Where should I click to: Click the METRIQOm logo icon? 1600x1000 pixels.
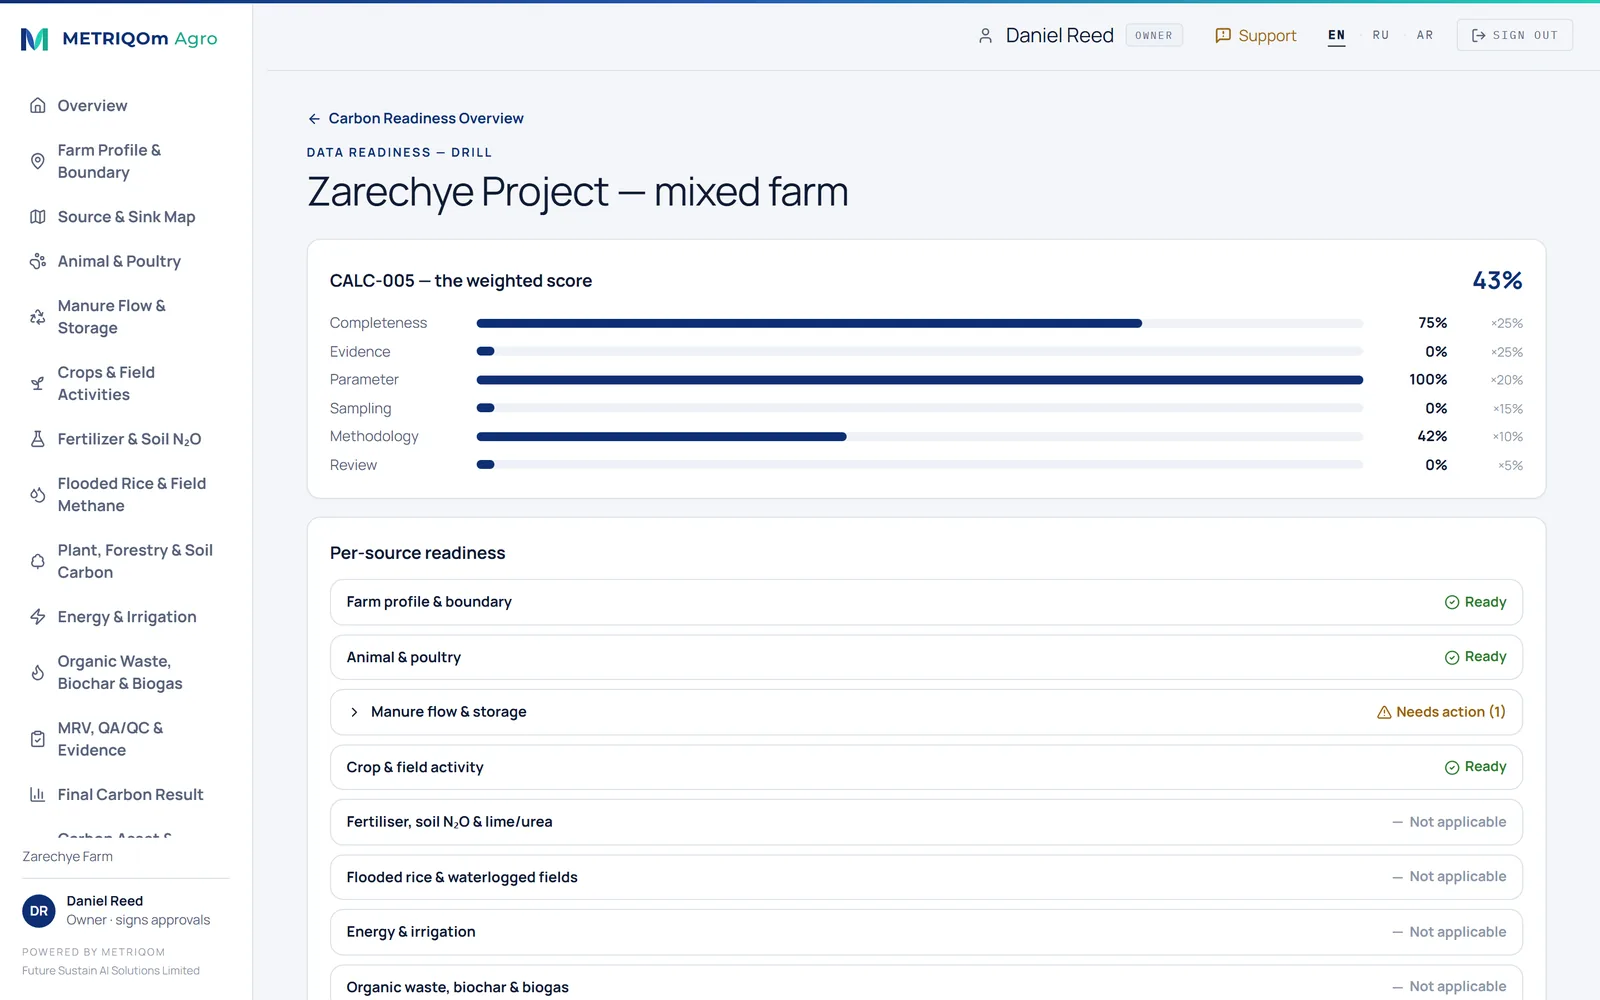pos(35,39)
